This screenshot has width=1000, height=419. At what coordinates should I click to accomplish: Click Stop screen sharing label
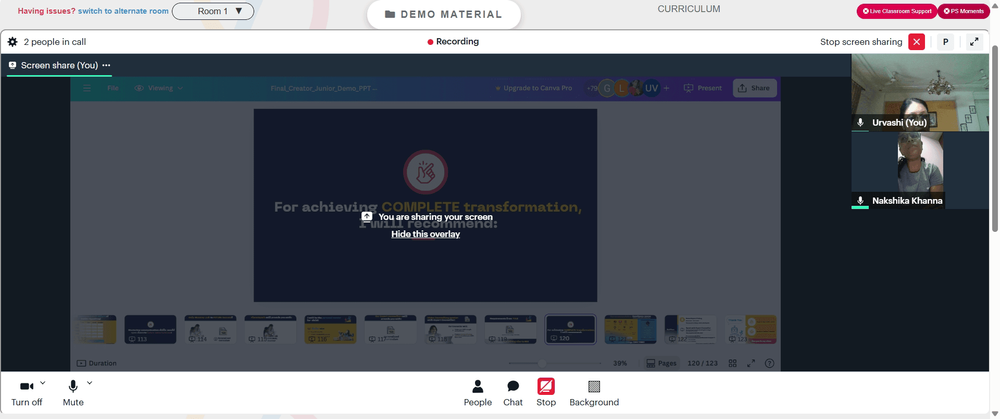pos(861,42)
